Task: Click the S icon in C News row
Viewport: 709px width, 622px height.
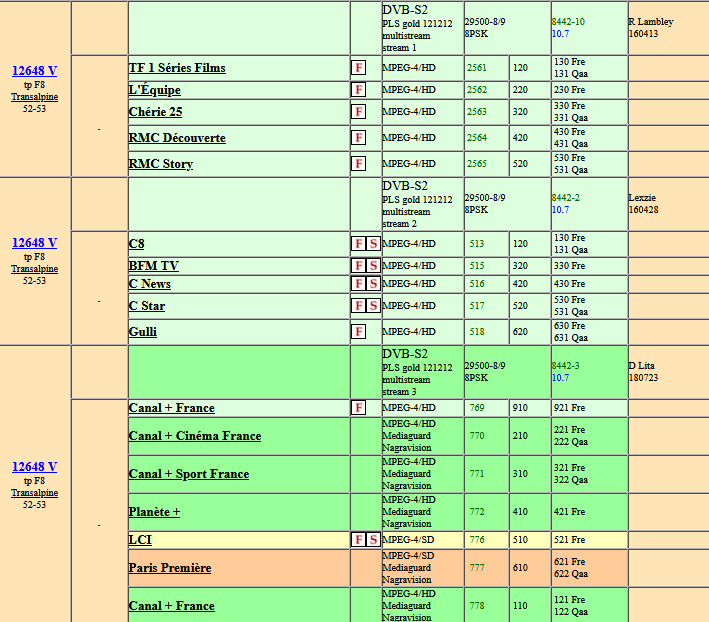Action: pyautogui.click(x=373, y=283)
